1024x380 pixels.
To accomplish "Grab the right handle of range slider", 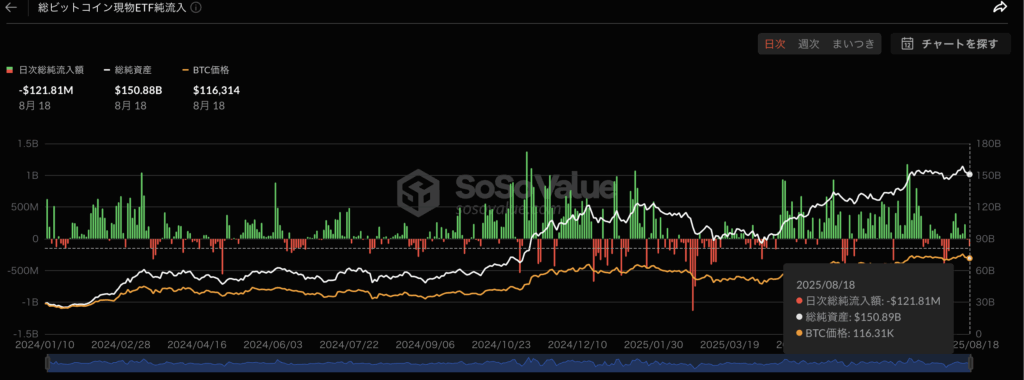I will (971, 363).
